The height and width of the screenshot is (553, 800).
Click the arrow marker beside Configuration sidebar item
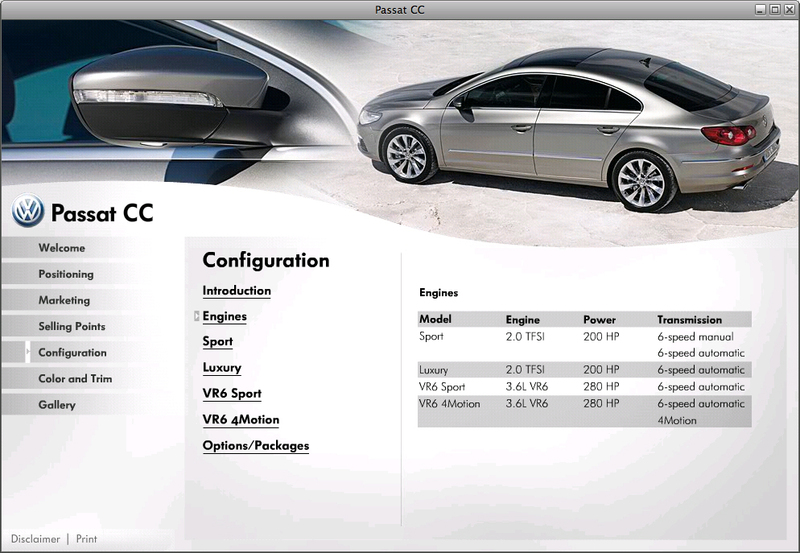pos(28,352)
